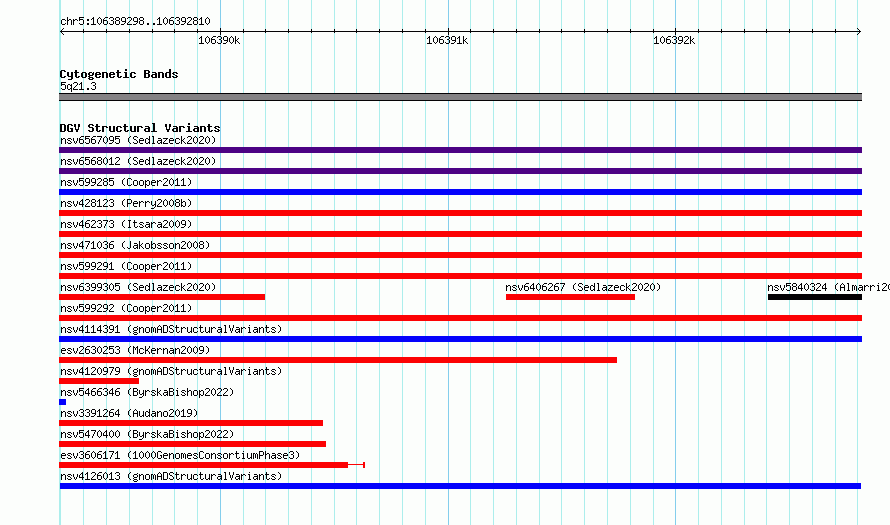The height and width of the screenshot is (525, 890).
Task: Click the left arrow end of ruler
Action: click(62, 31)
